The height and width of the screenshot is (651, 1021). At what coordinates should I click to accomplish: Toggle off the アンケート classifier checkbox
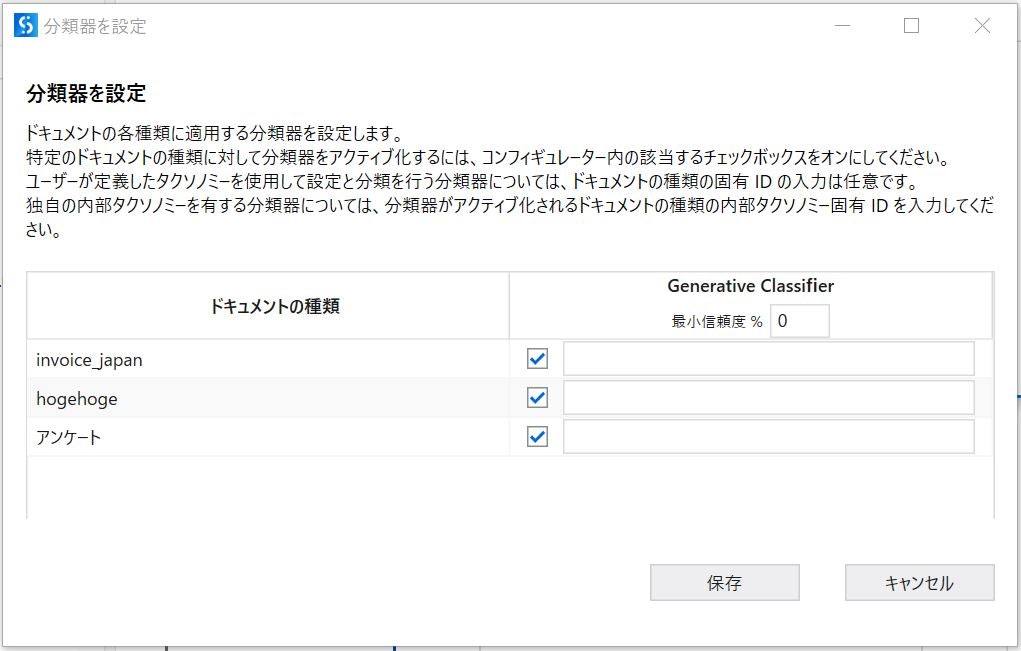pyautogui.click(x=536, y=436)
